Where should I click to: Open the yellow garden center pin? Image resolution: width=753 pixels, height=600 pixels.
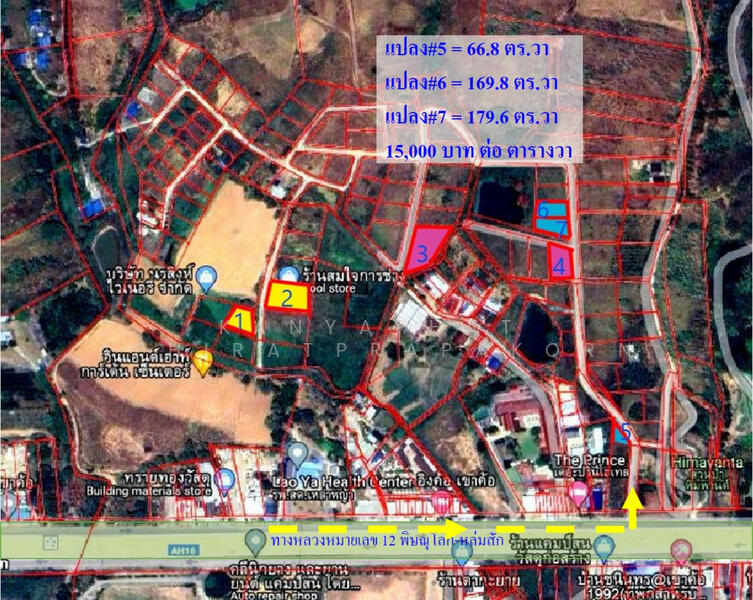[x=203, y=361]
